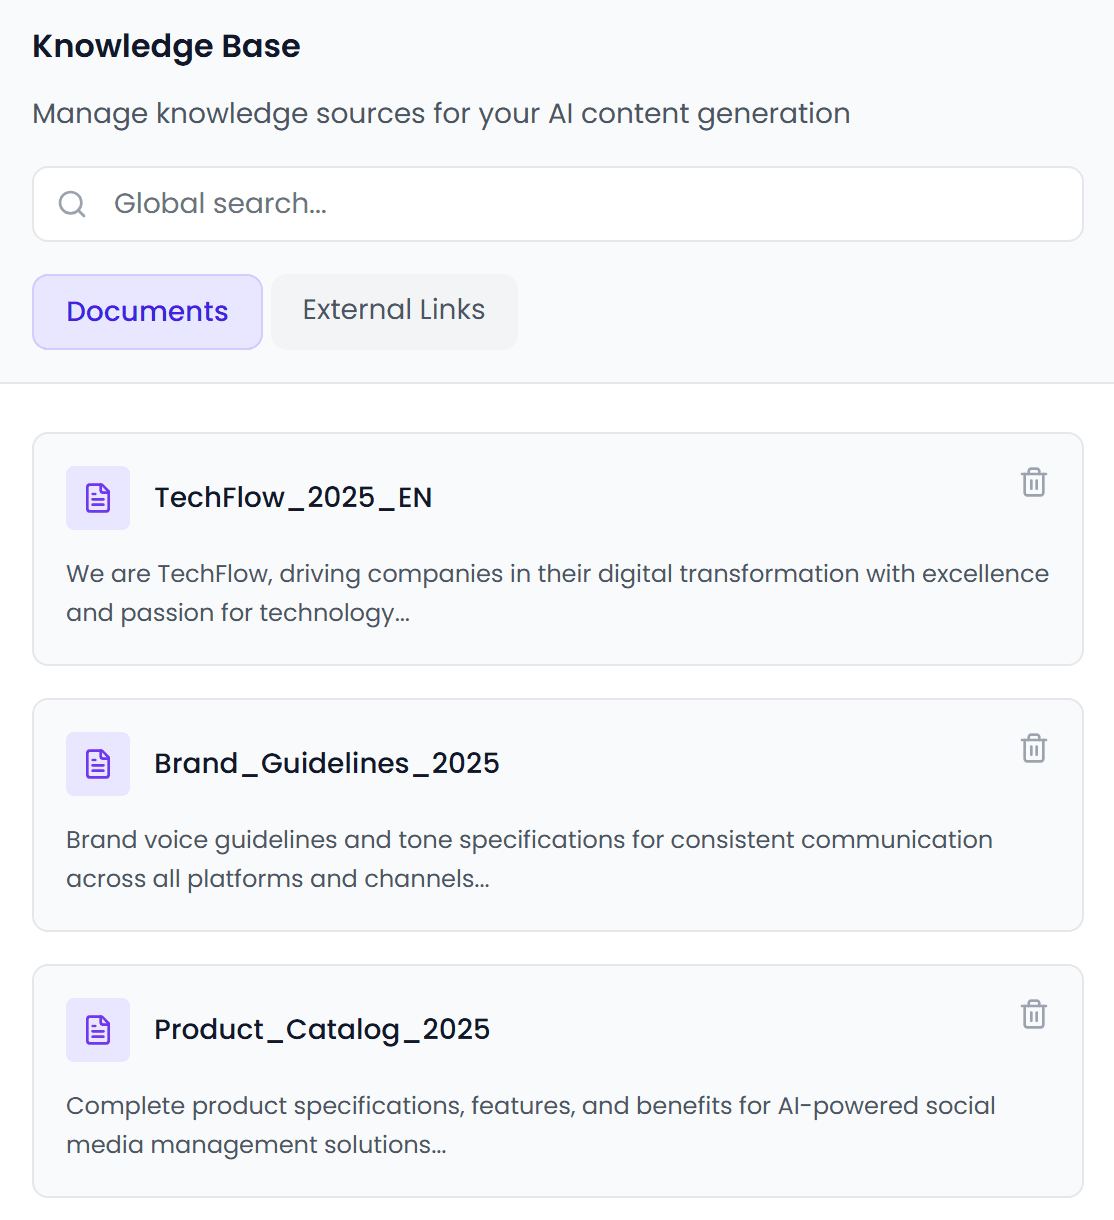Open the External Links tab
This screenshot has height=1220, width=1114.
pyautogui.click(x=394, y=311)
